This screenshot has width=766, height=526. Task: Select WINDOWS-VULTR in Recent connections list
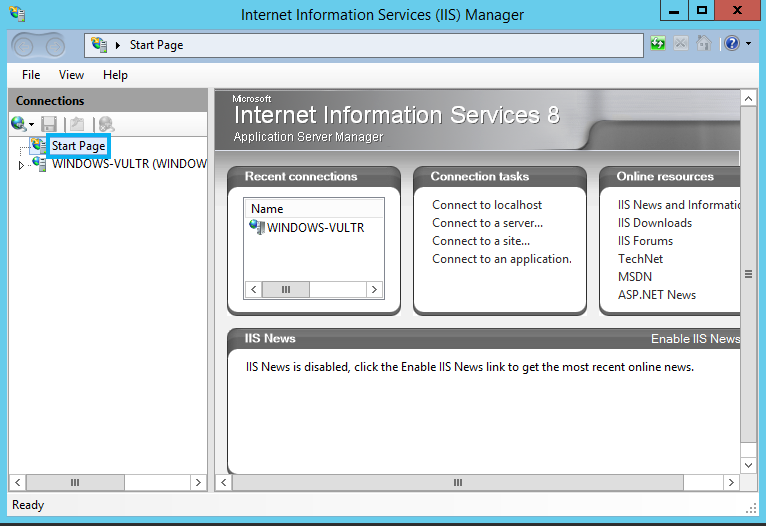(307, 227)
